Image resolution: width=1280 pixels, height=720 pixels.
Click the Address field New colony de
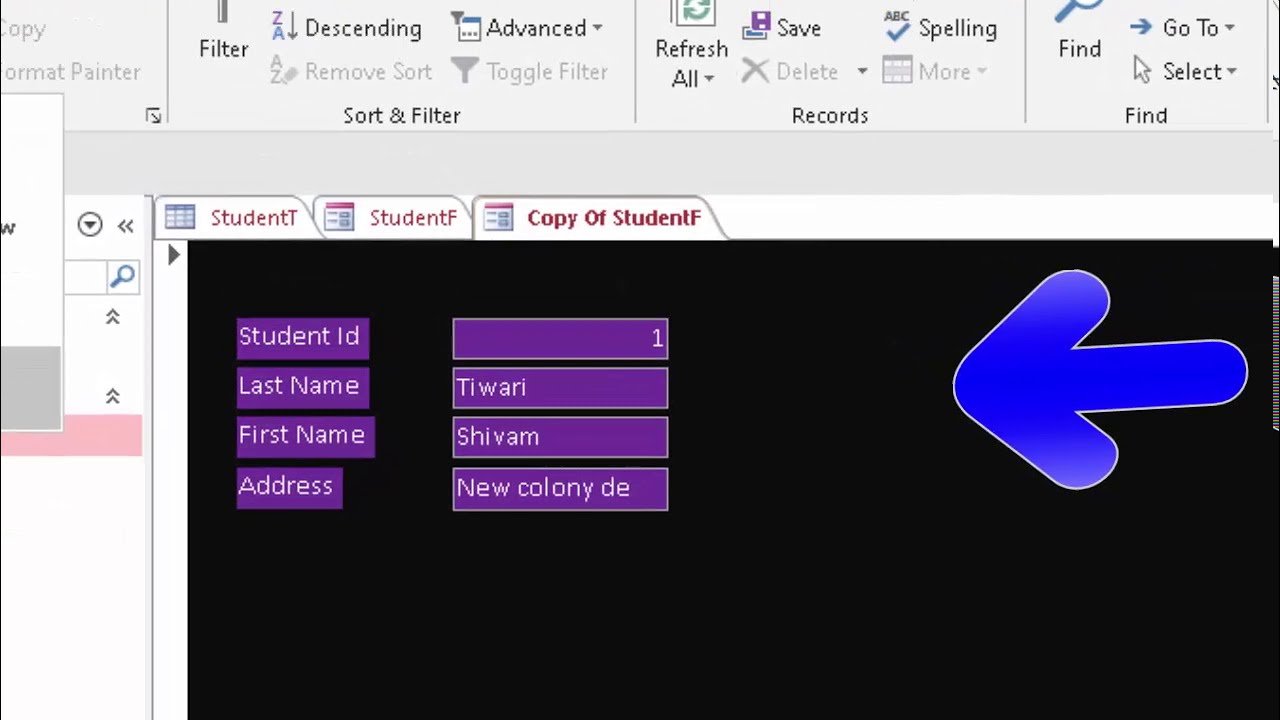point(560,489)
